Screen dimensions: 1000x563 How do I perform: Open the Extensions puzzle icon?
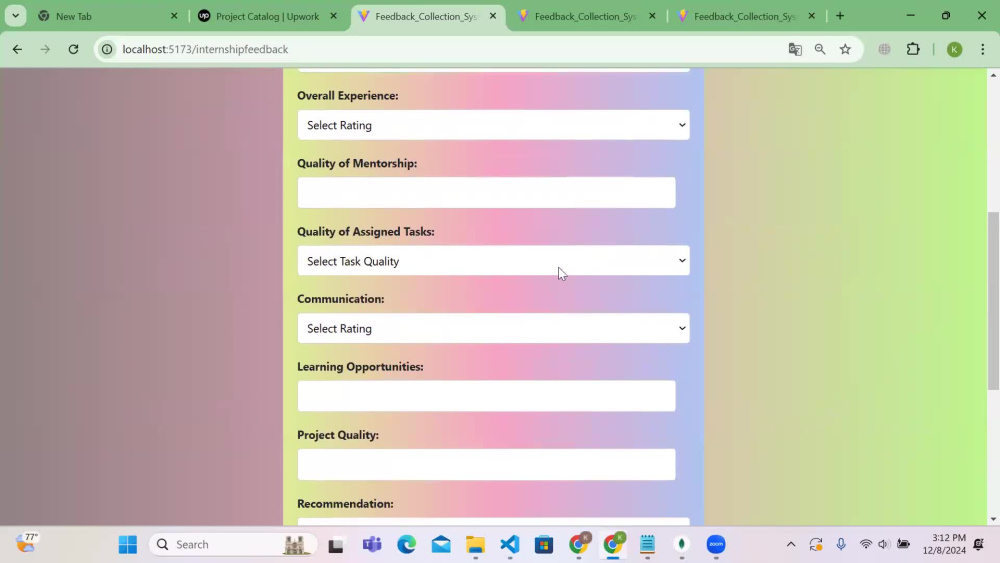(913, 49)
